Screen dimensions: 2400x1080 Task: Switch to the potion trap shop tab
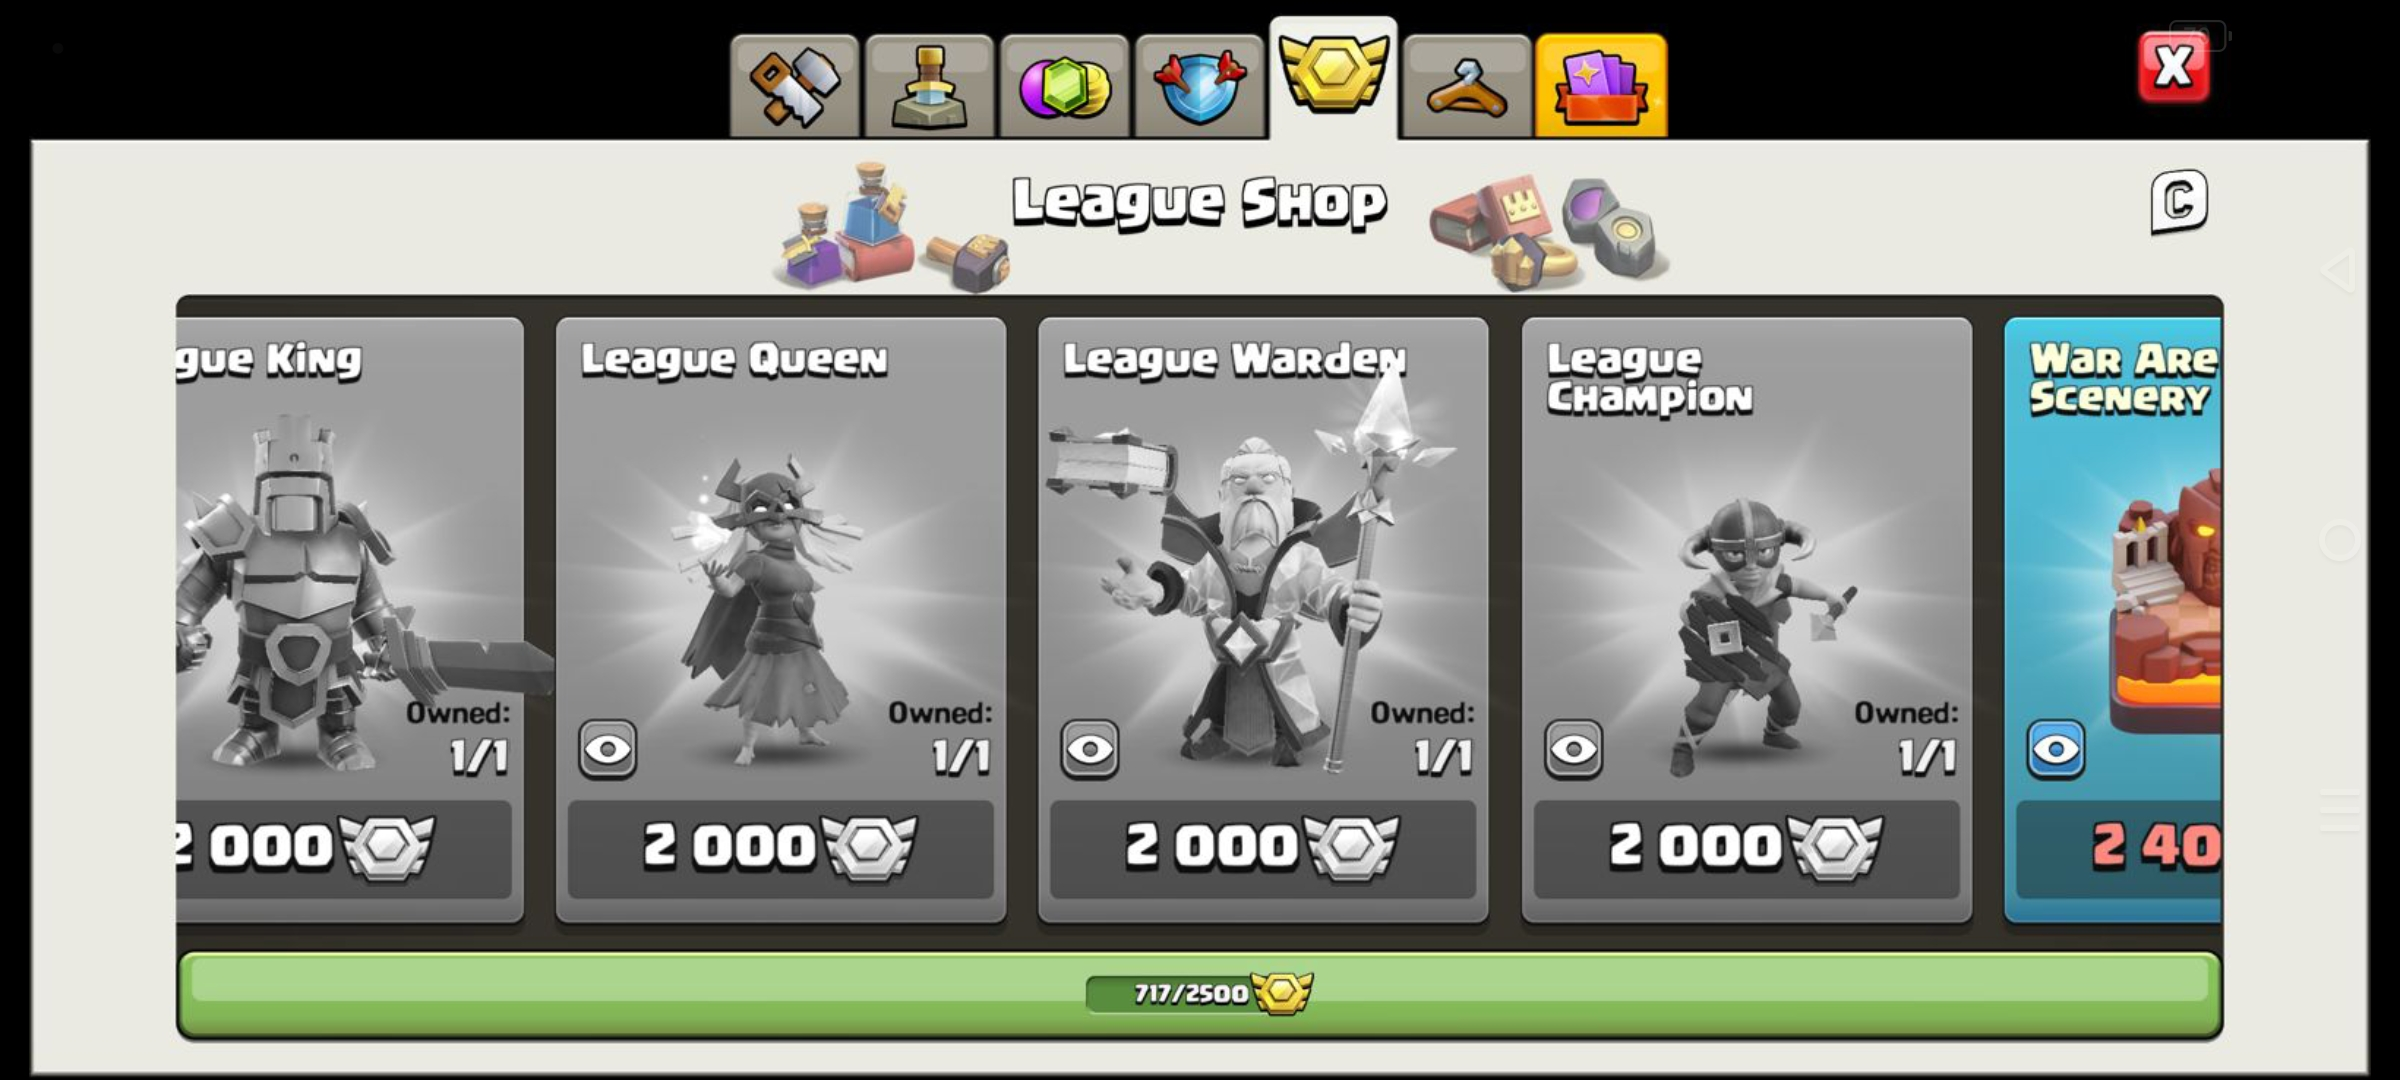coord(929,86)
